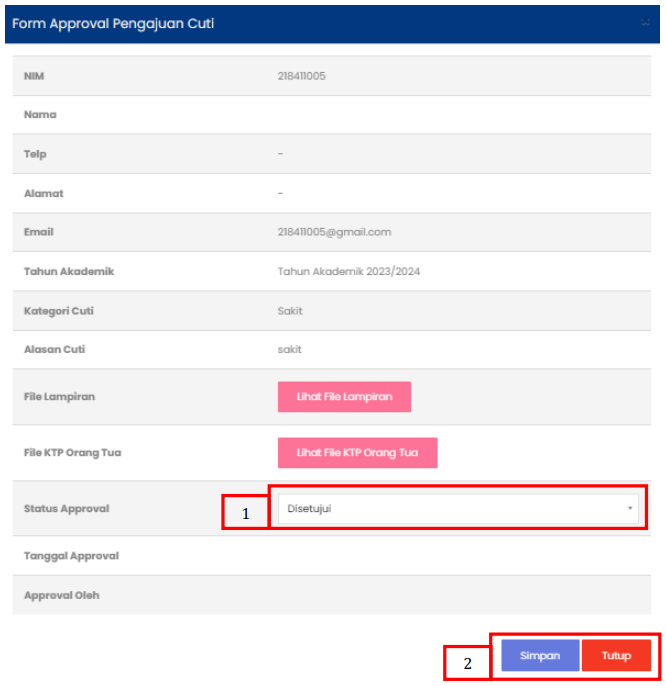Click the Alamat row label
The height and width of the screenshot is (686, 666).
pos(44,193)
